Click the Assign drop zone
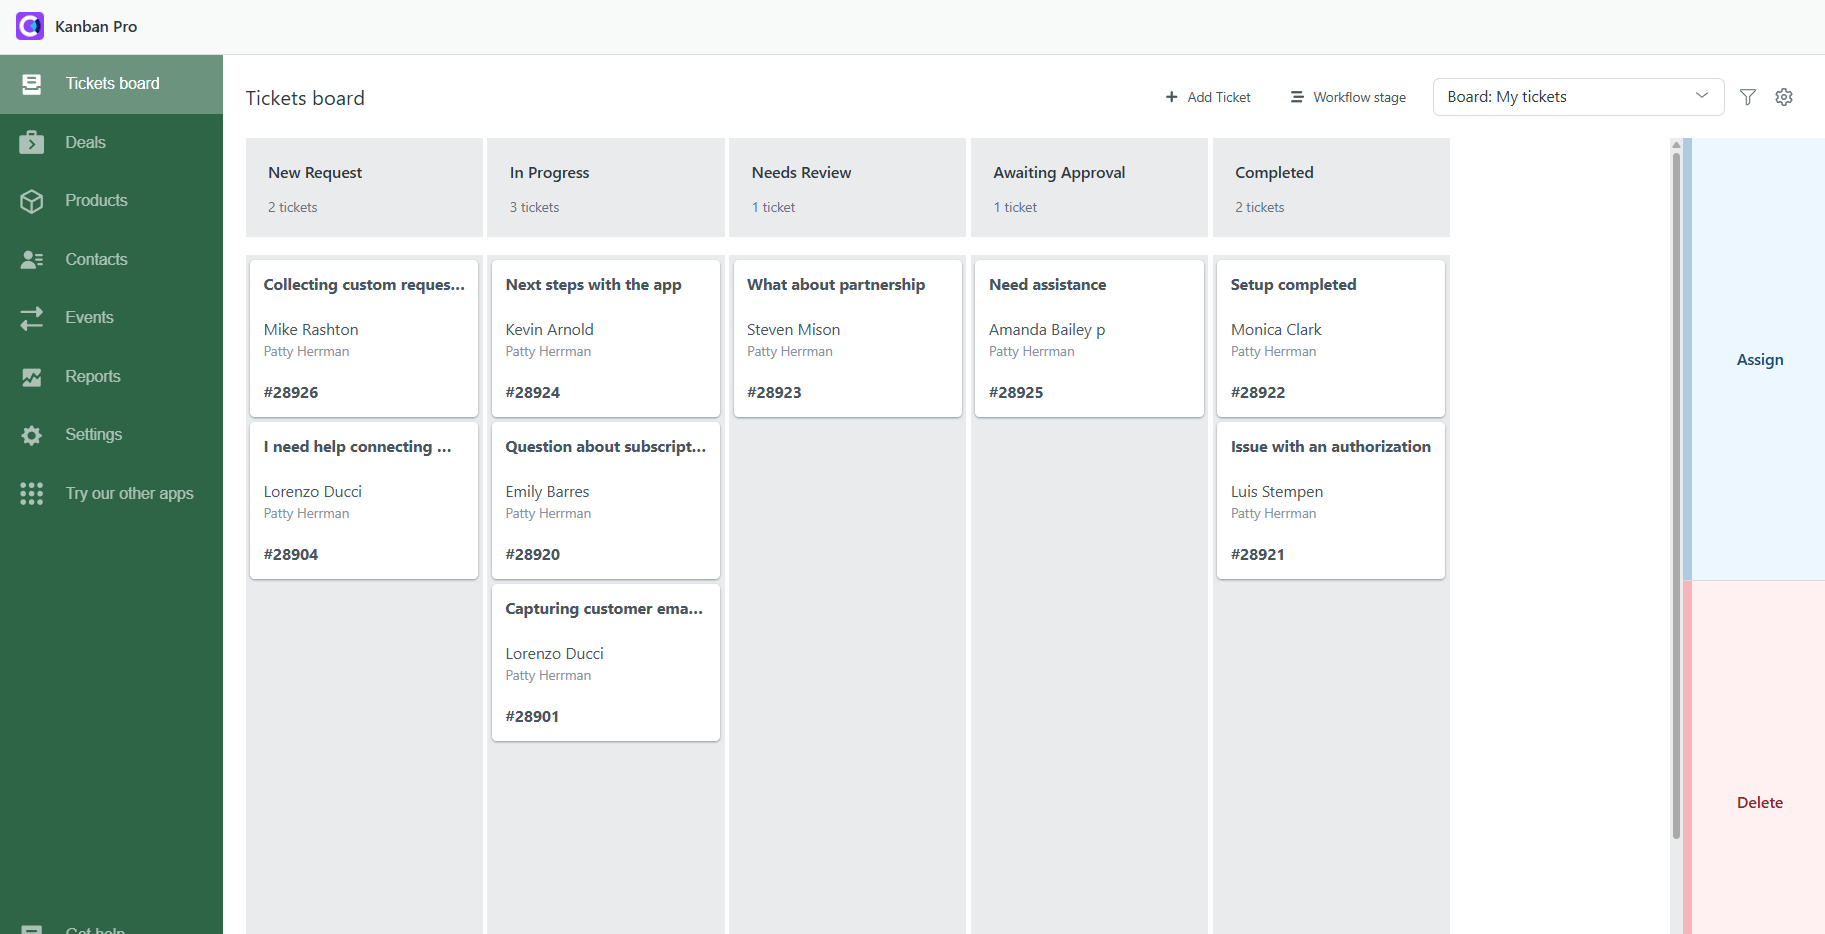 (x=1759, y=359)
